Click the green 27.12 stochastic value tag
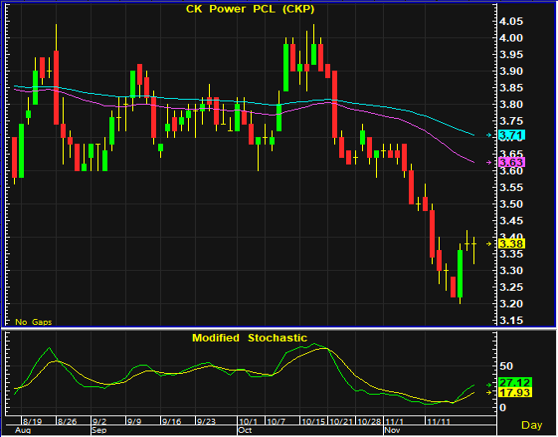 pyautogui.click(x=515, y=383)
